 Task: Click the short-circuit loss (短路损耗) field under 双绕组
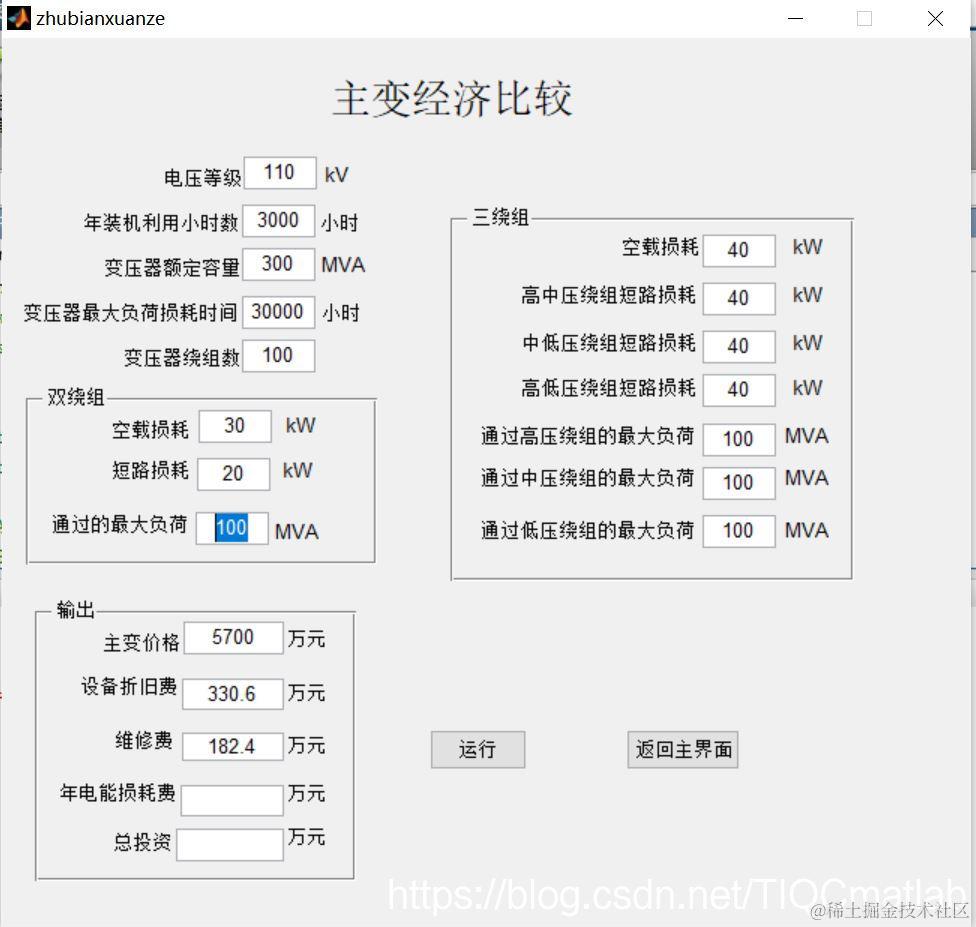[233, 473]
